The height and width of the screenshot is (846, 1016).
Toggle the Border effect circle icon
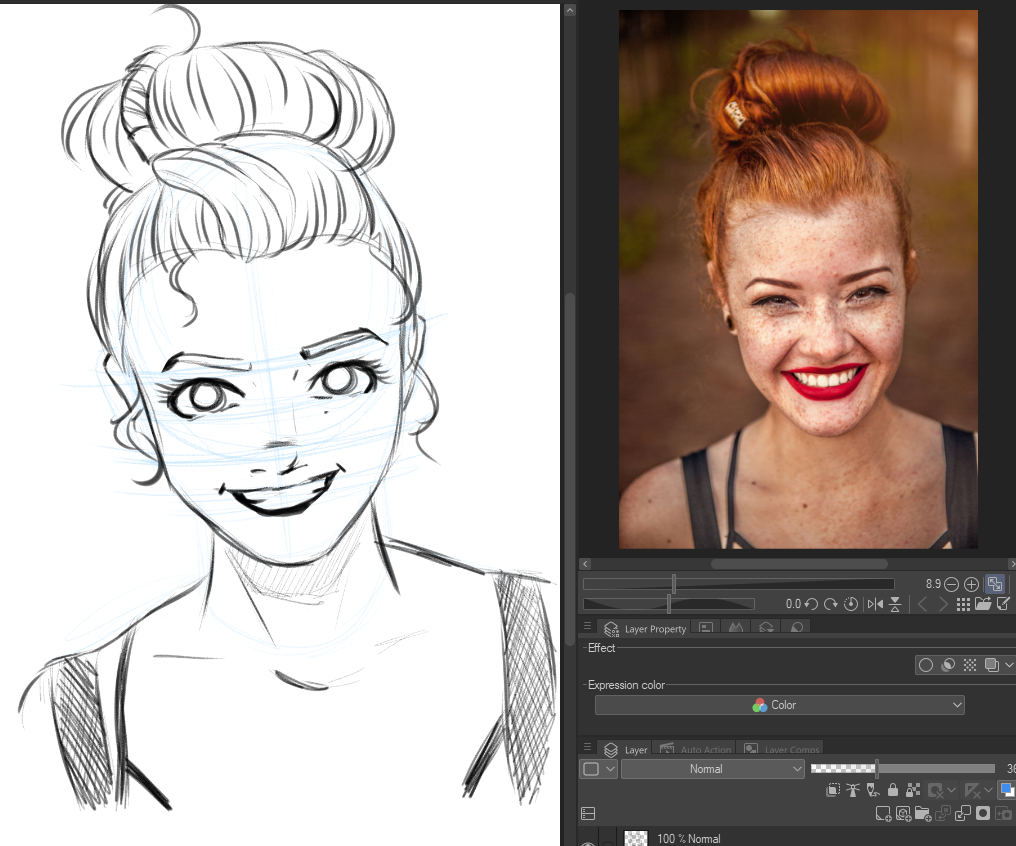pyautogui.click(x=926, y=665)
